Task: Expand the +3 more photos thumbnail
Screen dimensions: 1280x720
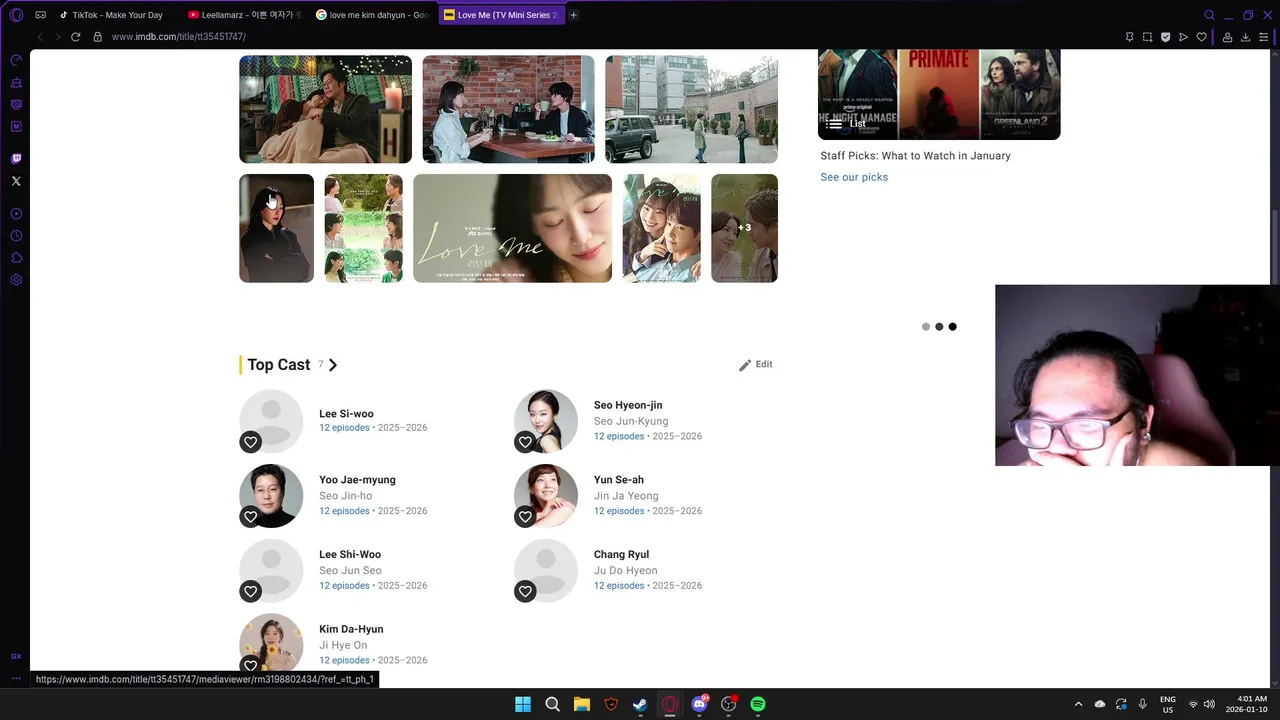Action: (744, 228)
